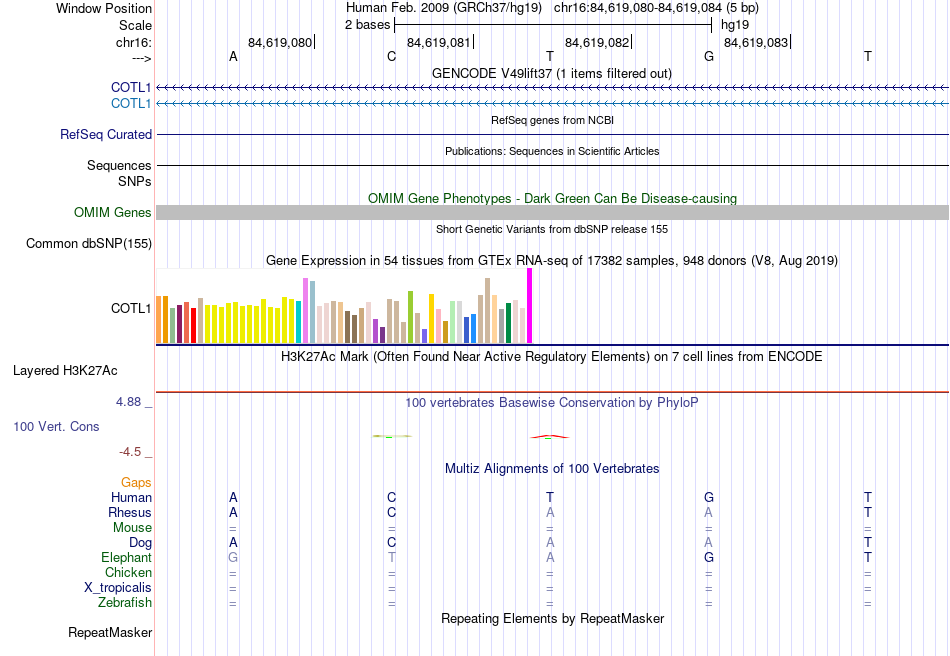950x656 pixels.
Task: Click the chr16:84,619,080-84,619,084 position text
Action: (x=637, y=8)
